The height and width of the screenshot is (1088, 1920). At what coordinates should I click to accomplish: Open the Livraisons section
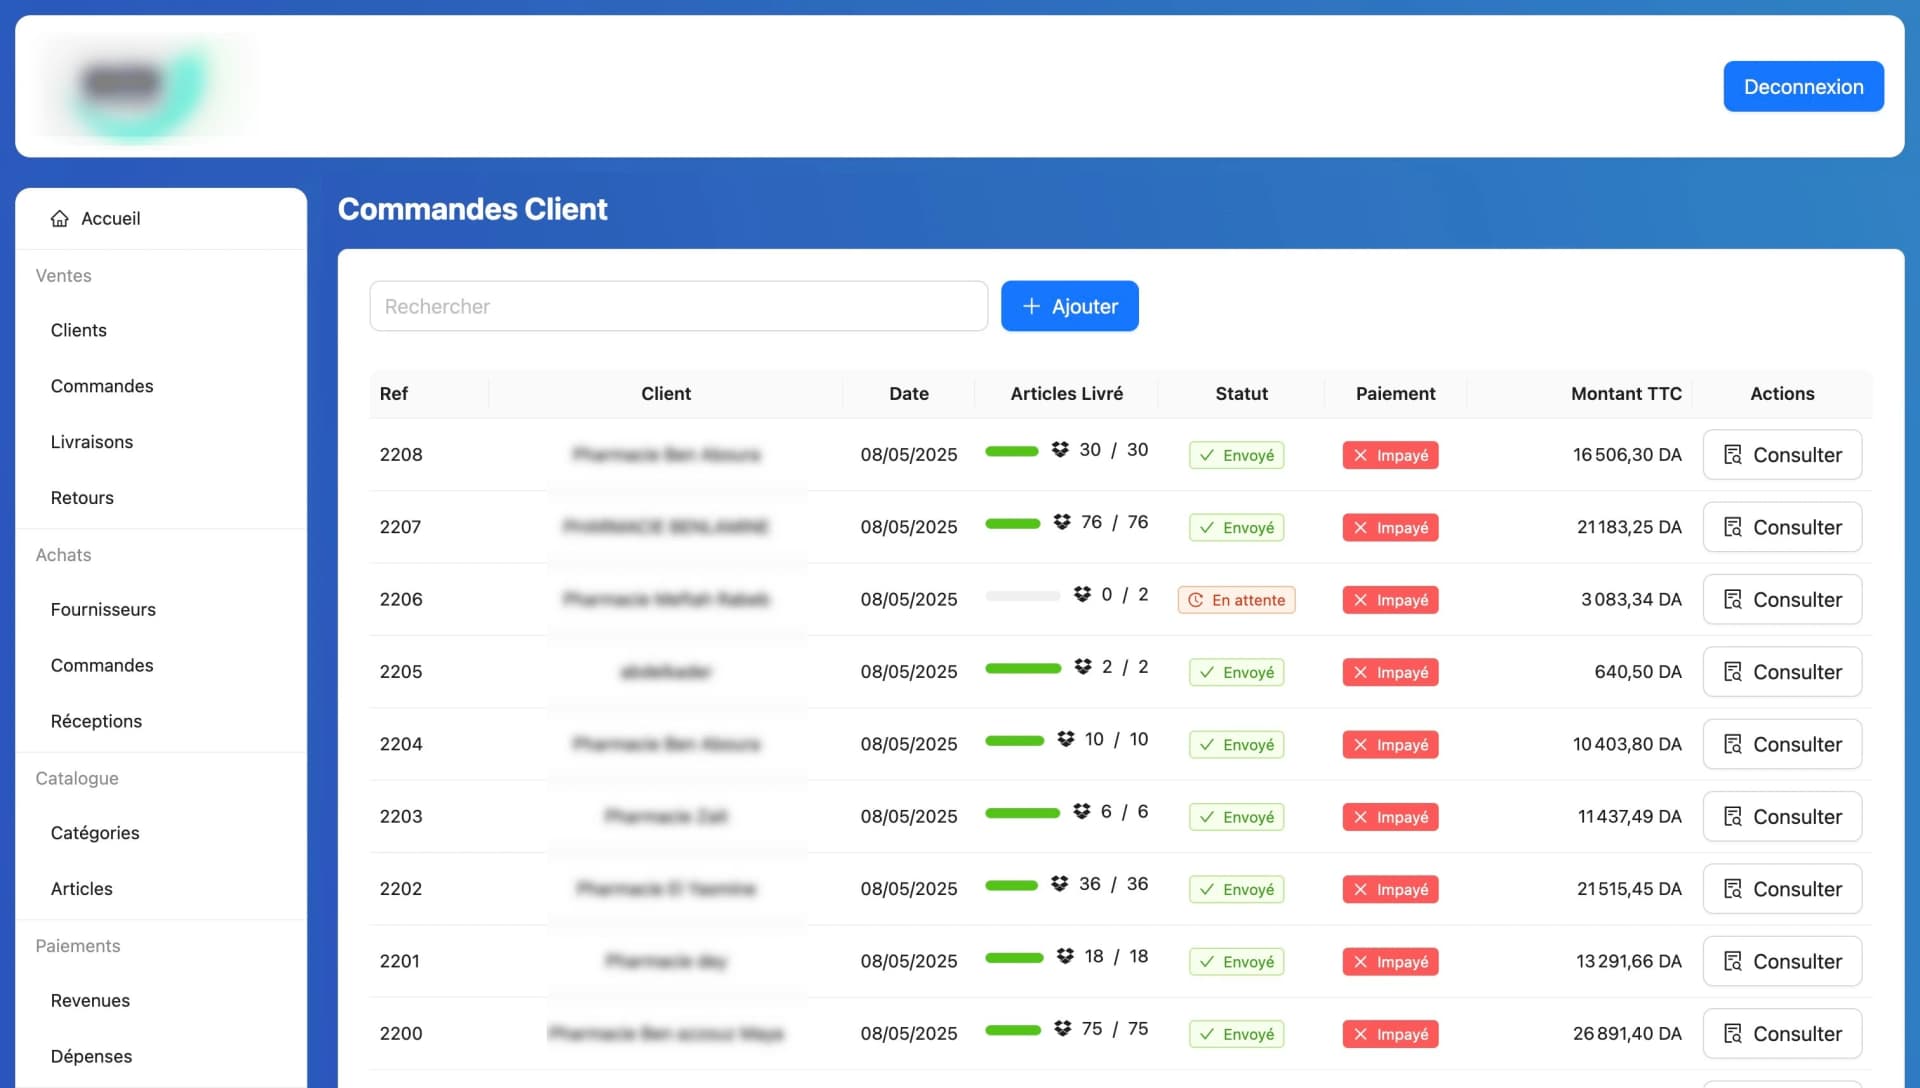pyautogui.click(x=92, y=441)
